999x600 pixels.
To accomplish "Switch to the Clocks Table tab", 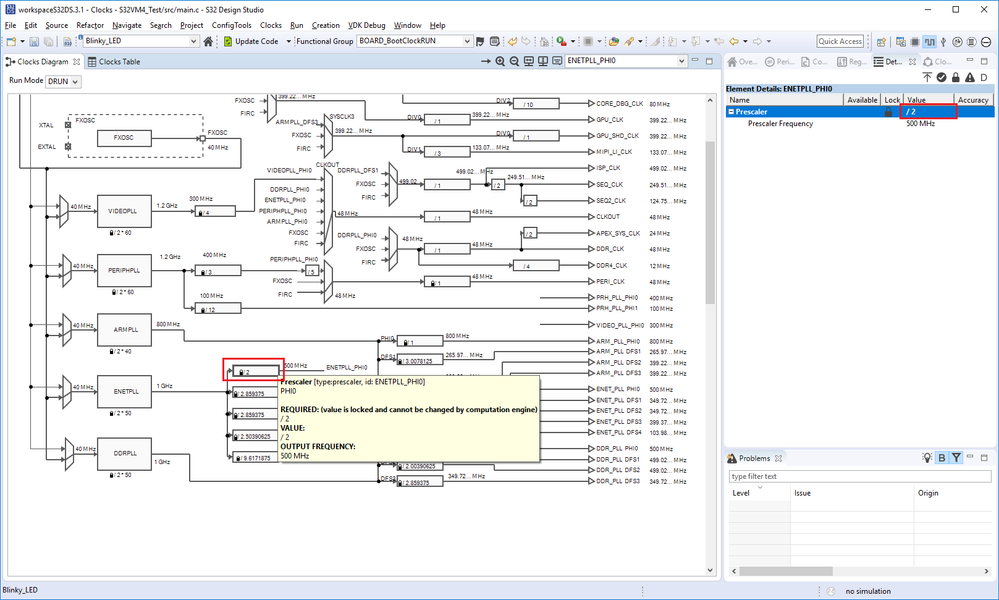I will pyautogui.click(x=113, y=62).
